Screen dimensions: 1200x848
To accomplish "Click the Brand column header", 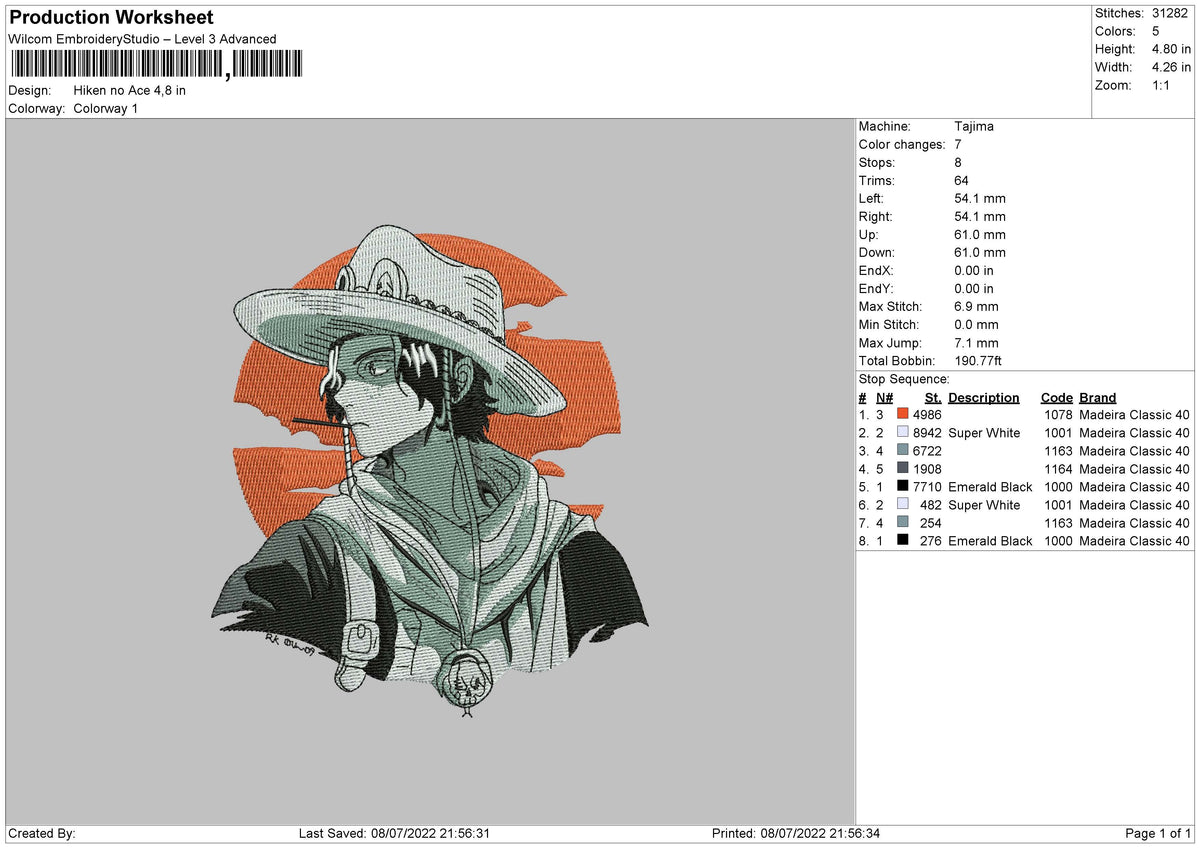I will pyautogui.click(x=1097, y=397).
